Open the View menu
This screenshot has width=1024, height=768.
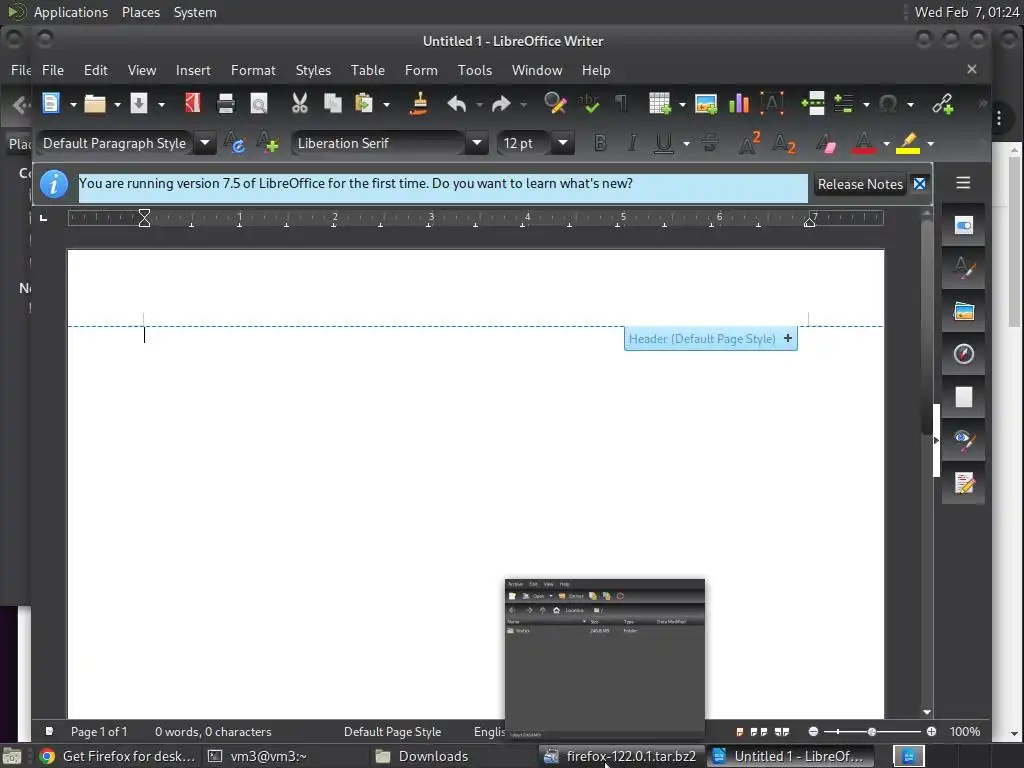tap(142, 70)
